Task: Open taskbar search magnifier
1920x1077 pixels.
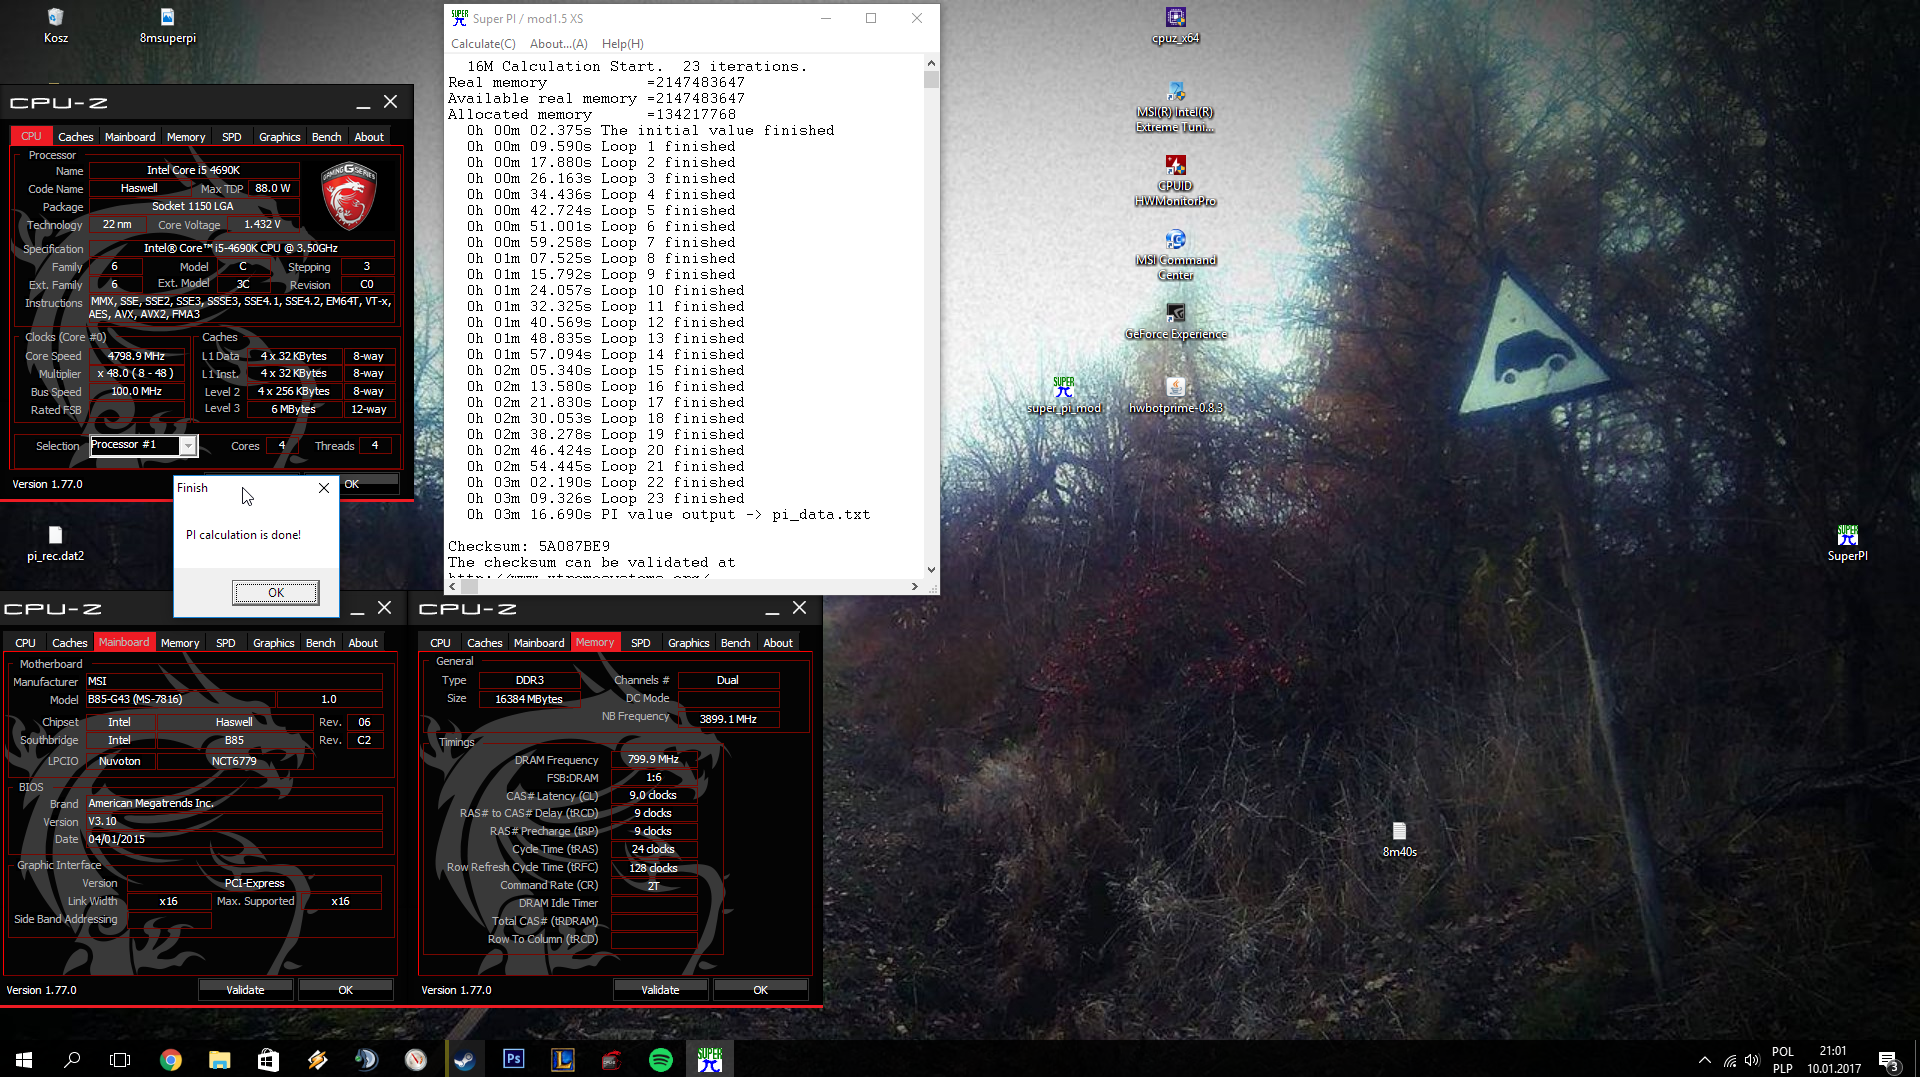Action: pos(72,1059)
